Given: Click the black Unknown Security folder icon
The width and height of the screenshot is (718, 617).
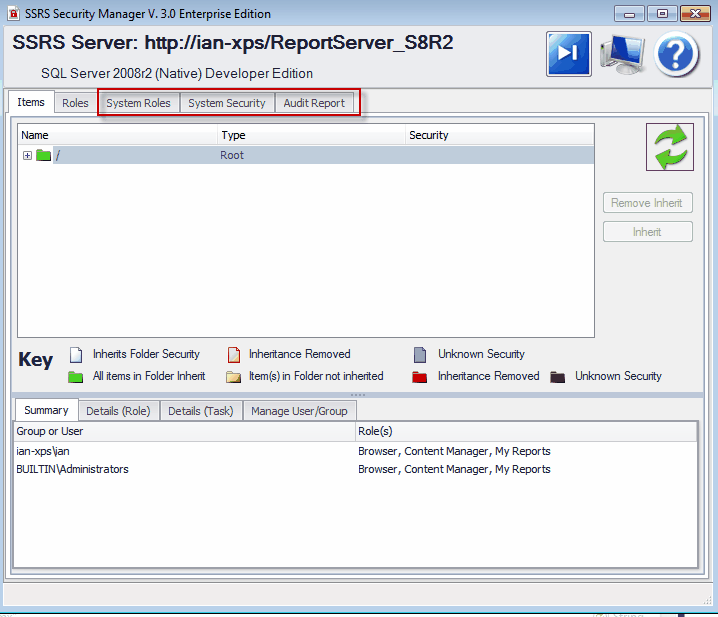Looking at the screenshot, I should coord(557,377).
